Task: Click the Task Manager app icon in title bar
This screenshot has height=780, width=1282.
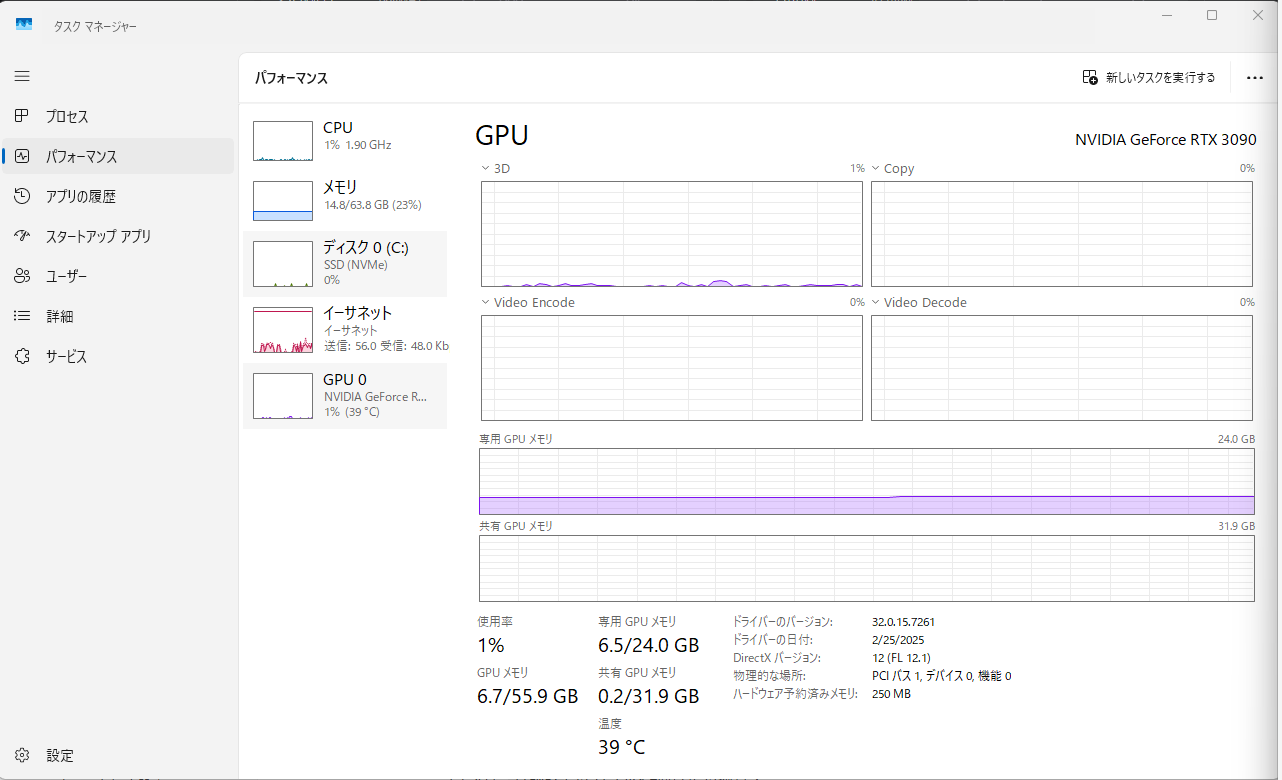Action: pos(24,25)
